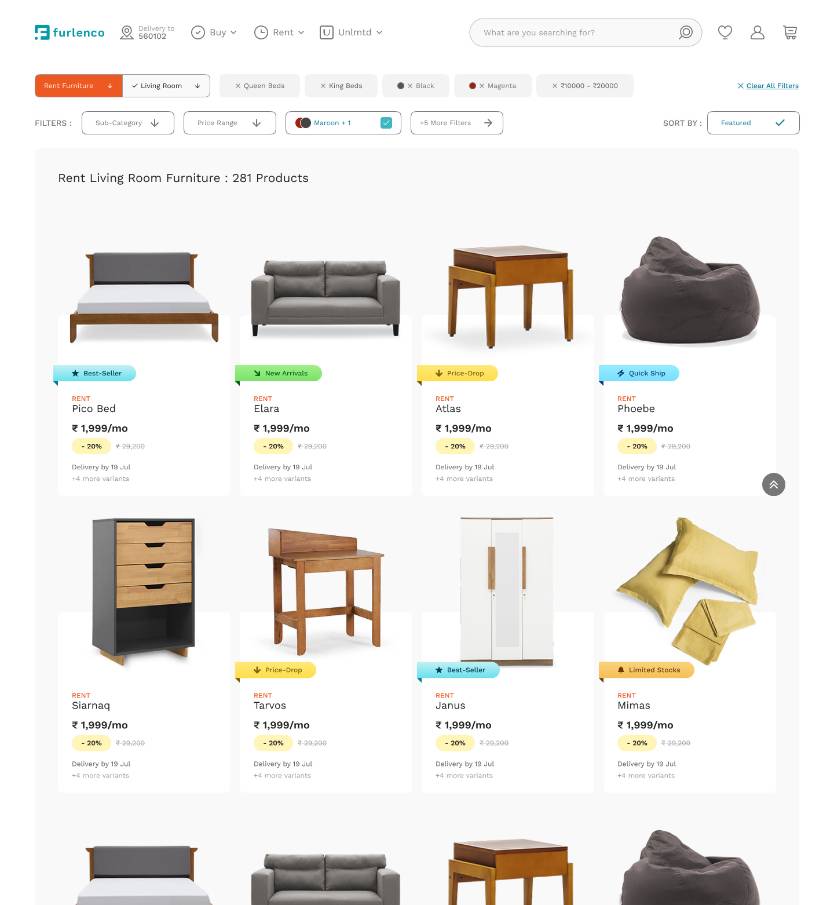Open the wishlist heart icon
The image size is (834, 905).
point(725,32)
